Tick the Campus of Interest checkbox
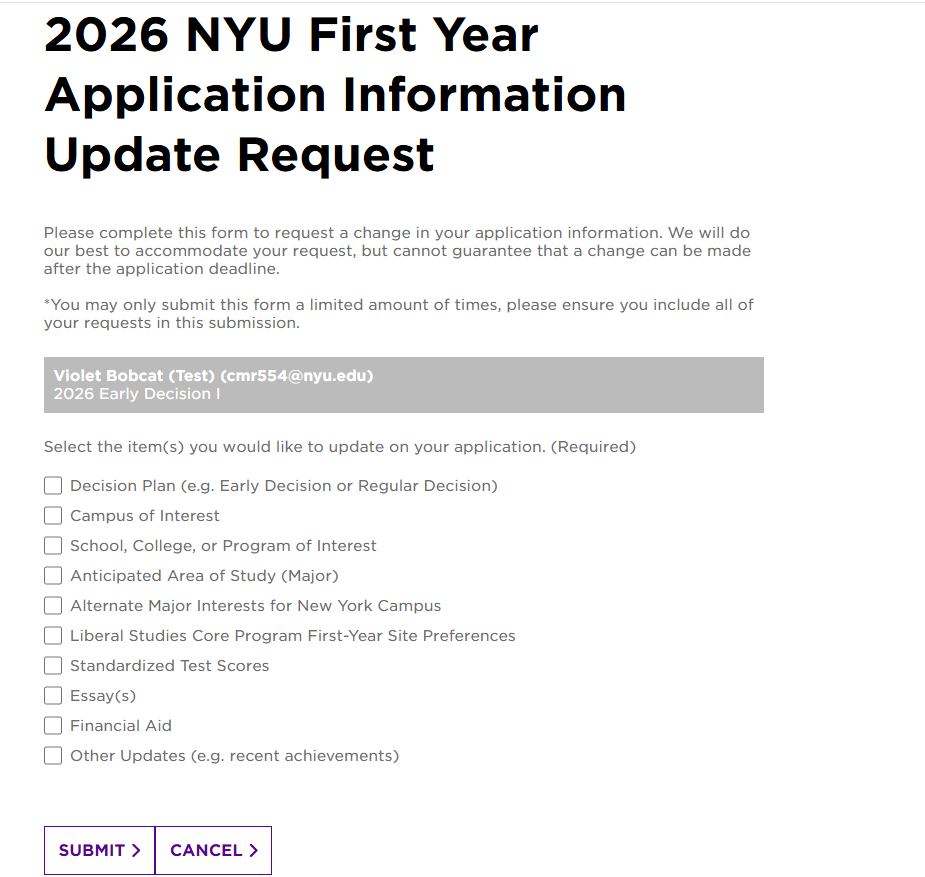Image resolution: width=925 pixels, height=877 pixels. (x=53, y=516)
